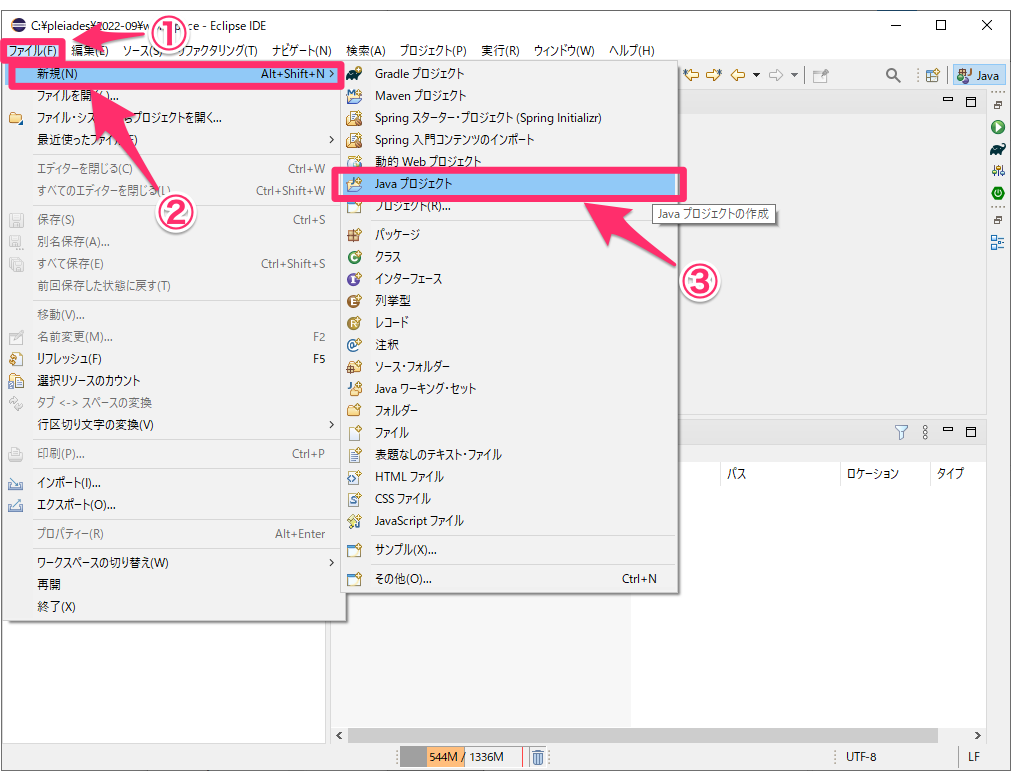
Task: Toggle the pin editor toolbar icon
Action: tap(820, 76)
